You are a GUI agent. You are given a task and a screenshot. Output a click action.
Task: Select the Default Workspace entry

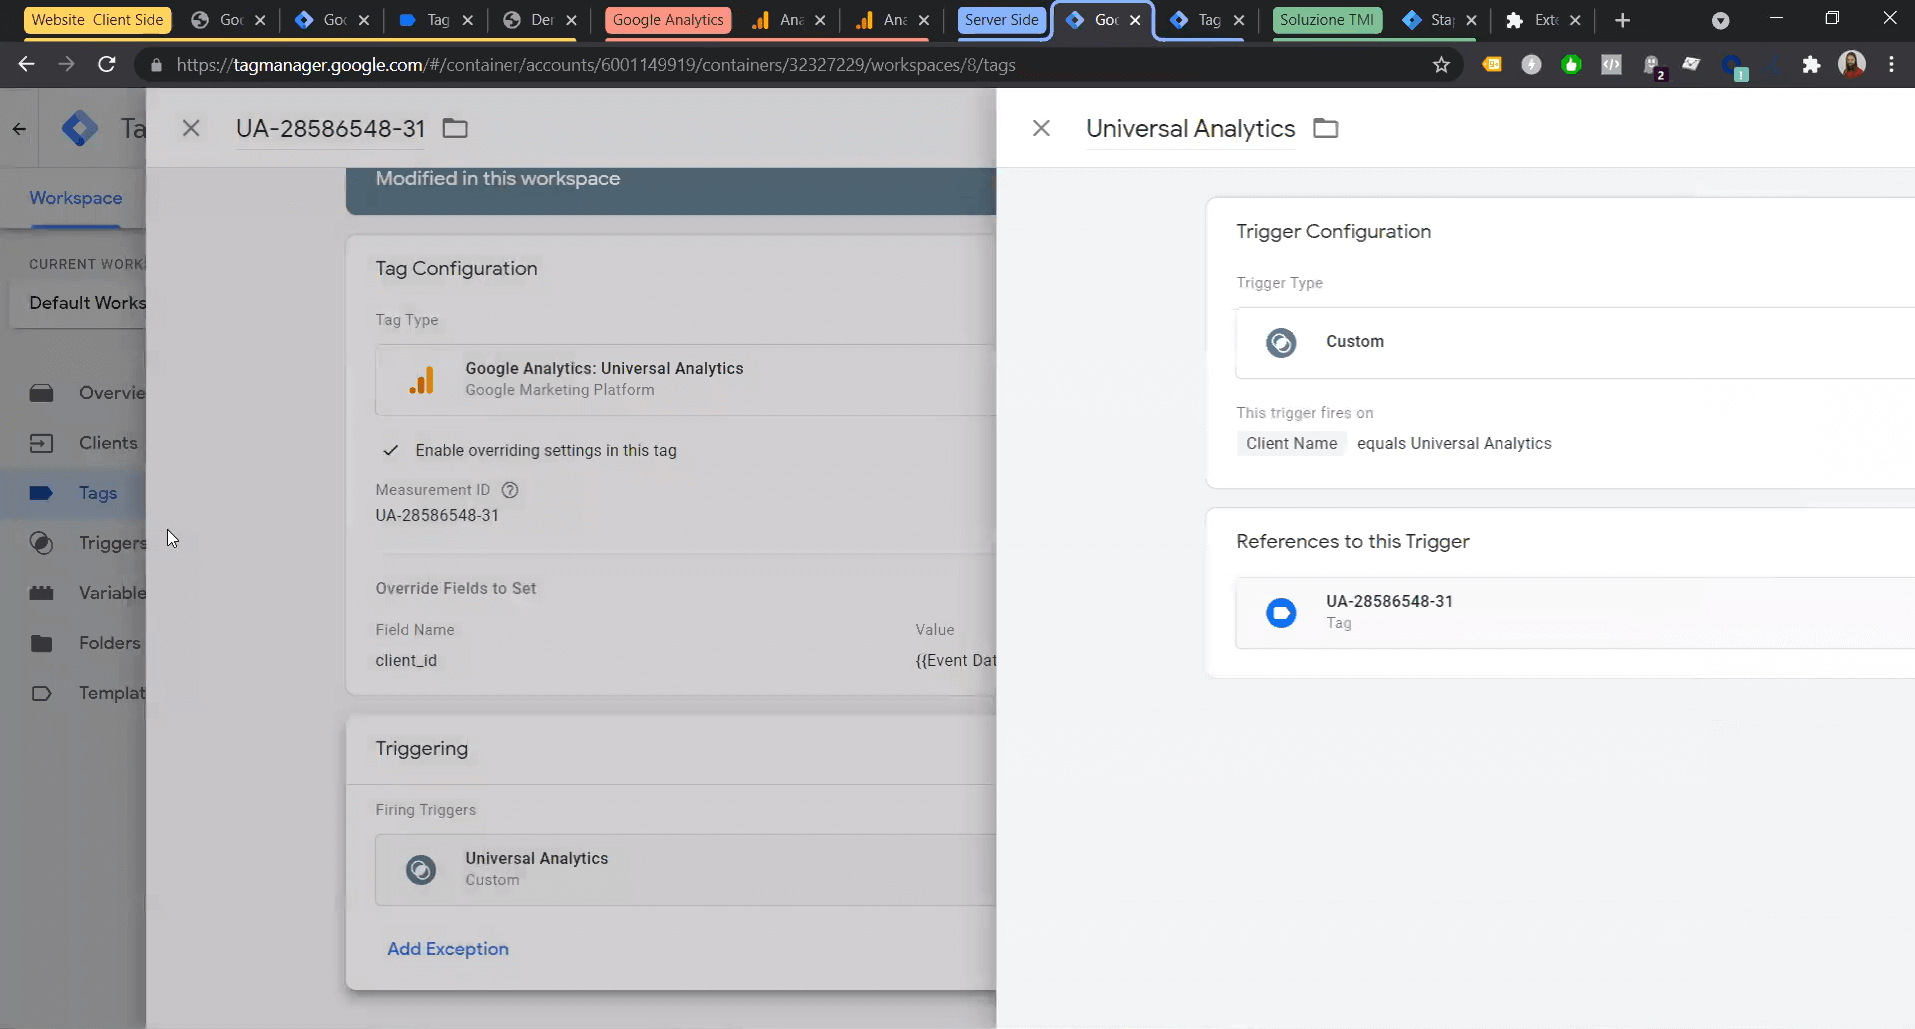click(78, 303)
